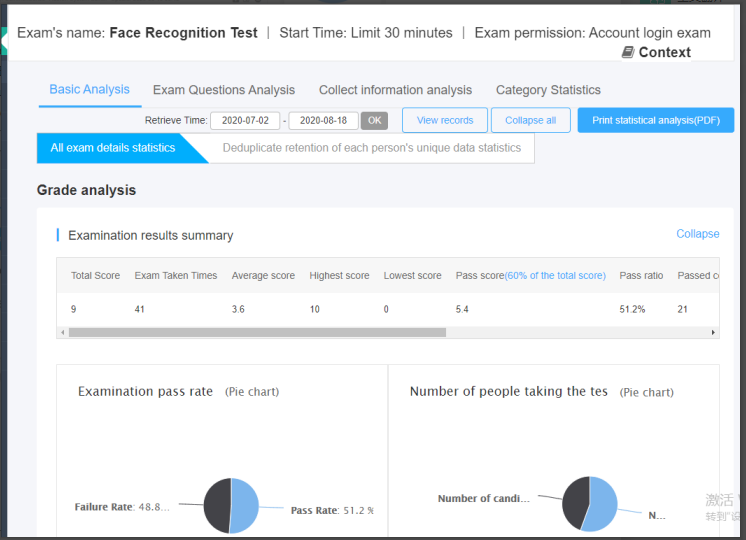Click Print statistical analysis(PDF) button
The width and height of the screenshot is (746, 540).
pos(655,120)
